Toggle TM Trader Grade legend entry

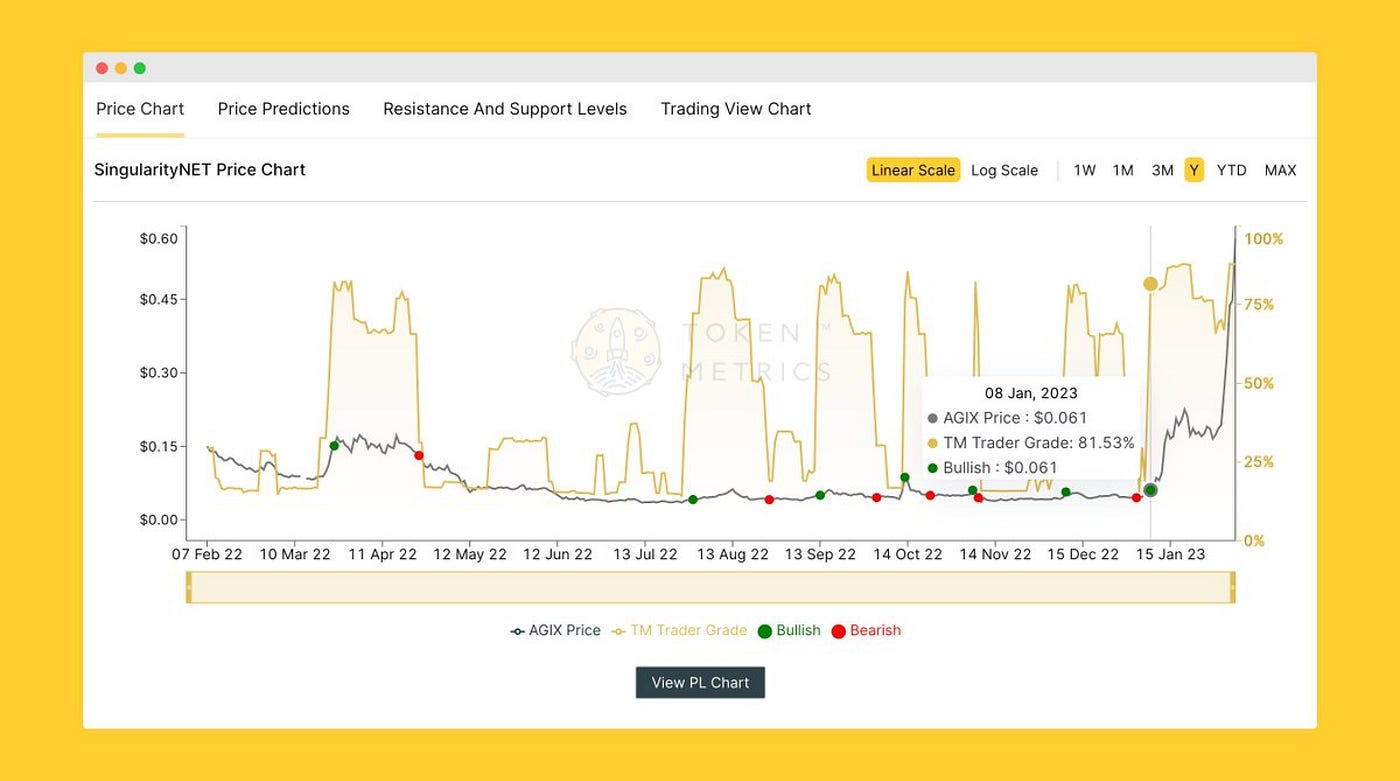point(679,631)
